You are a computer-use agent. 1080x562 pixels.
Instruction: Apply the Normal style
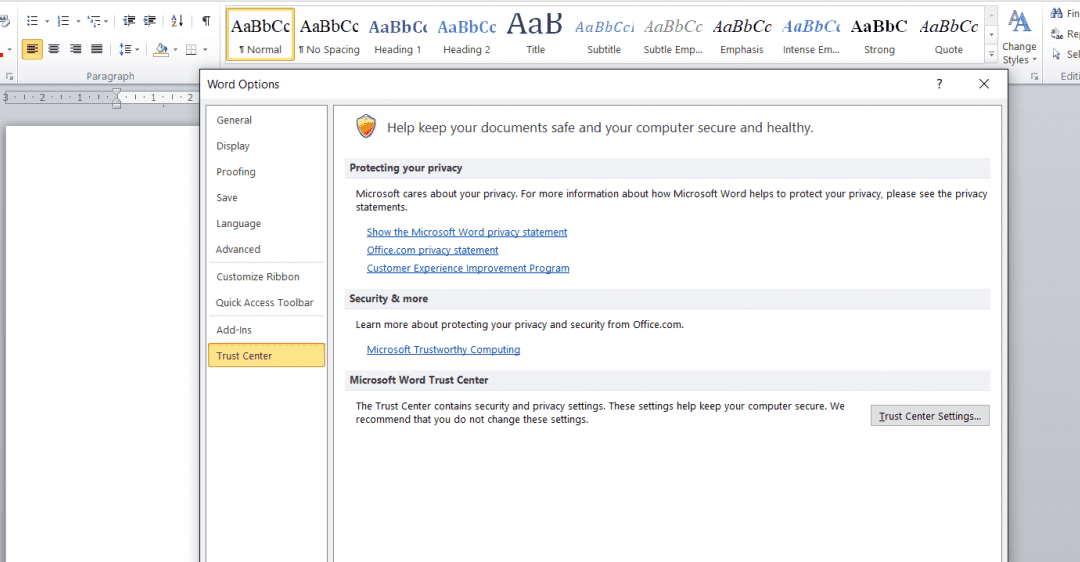tap(260, 34)
